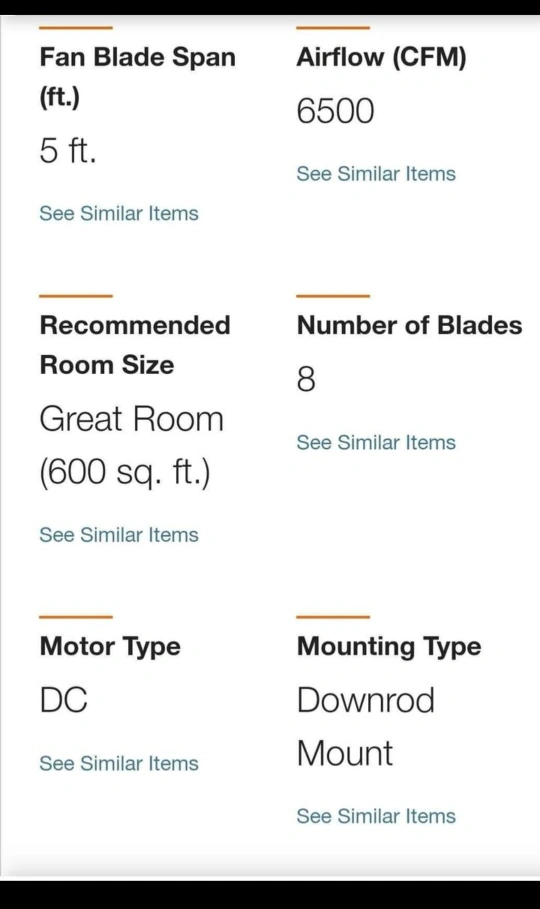Select the Recommended Room Size heading
540x909 pixels.
tap(135, 345)
